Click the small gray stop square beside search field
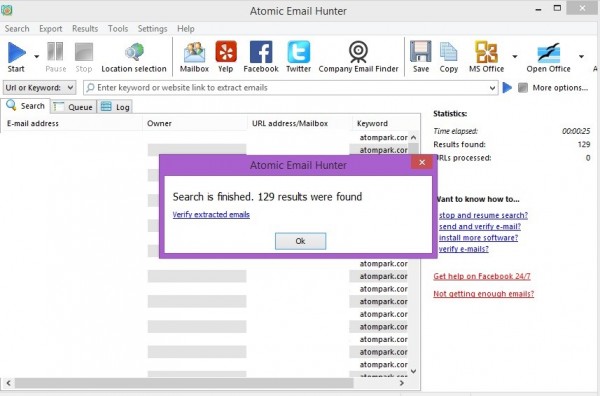Image resolution: width=600 pixels, height=396 pixels. point(523,88)
